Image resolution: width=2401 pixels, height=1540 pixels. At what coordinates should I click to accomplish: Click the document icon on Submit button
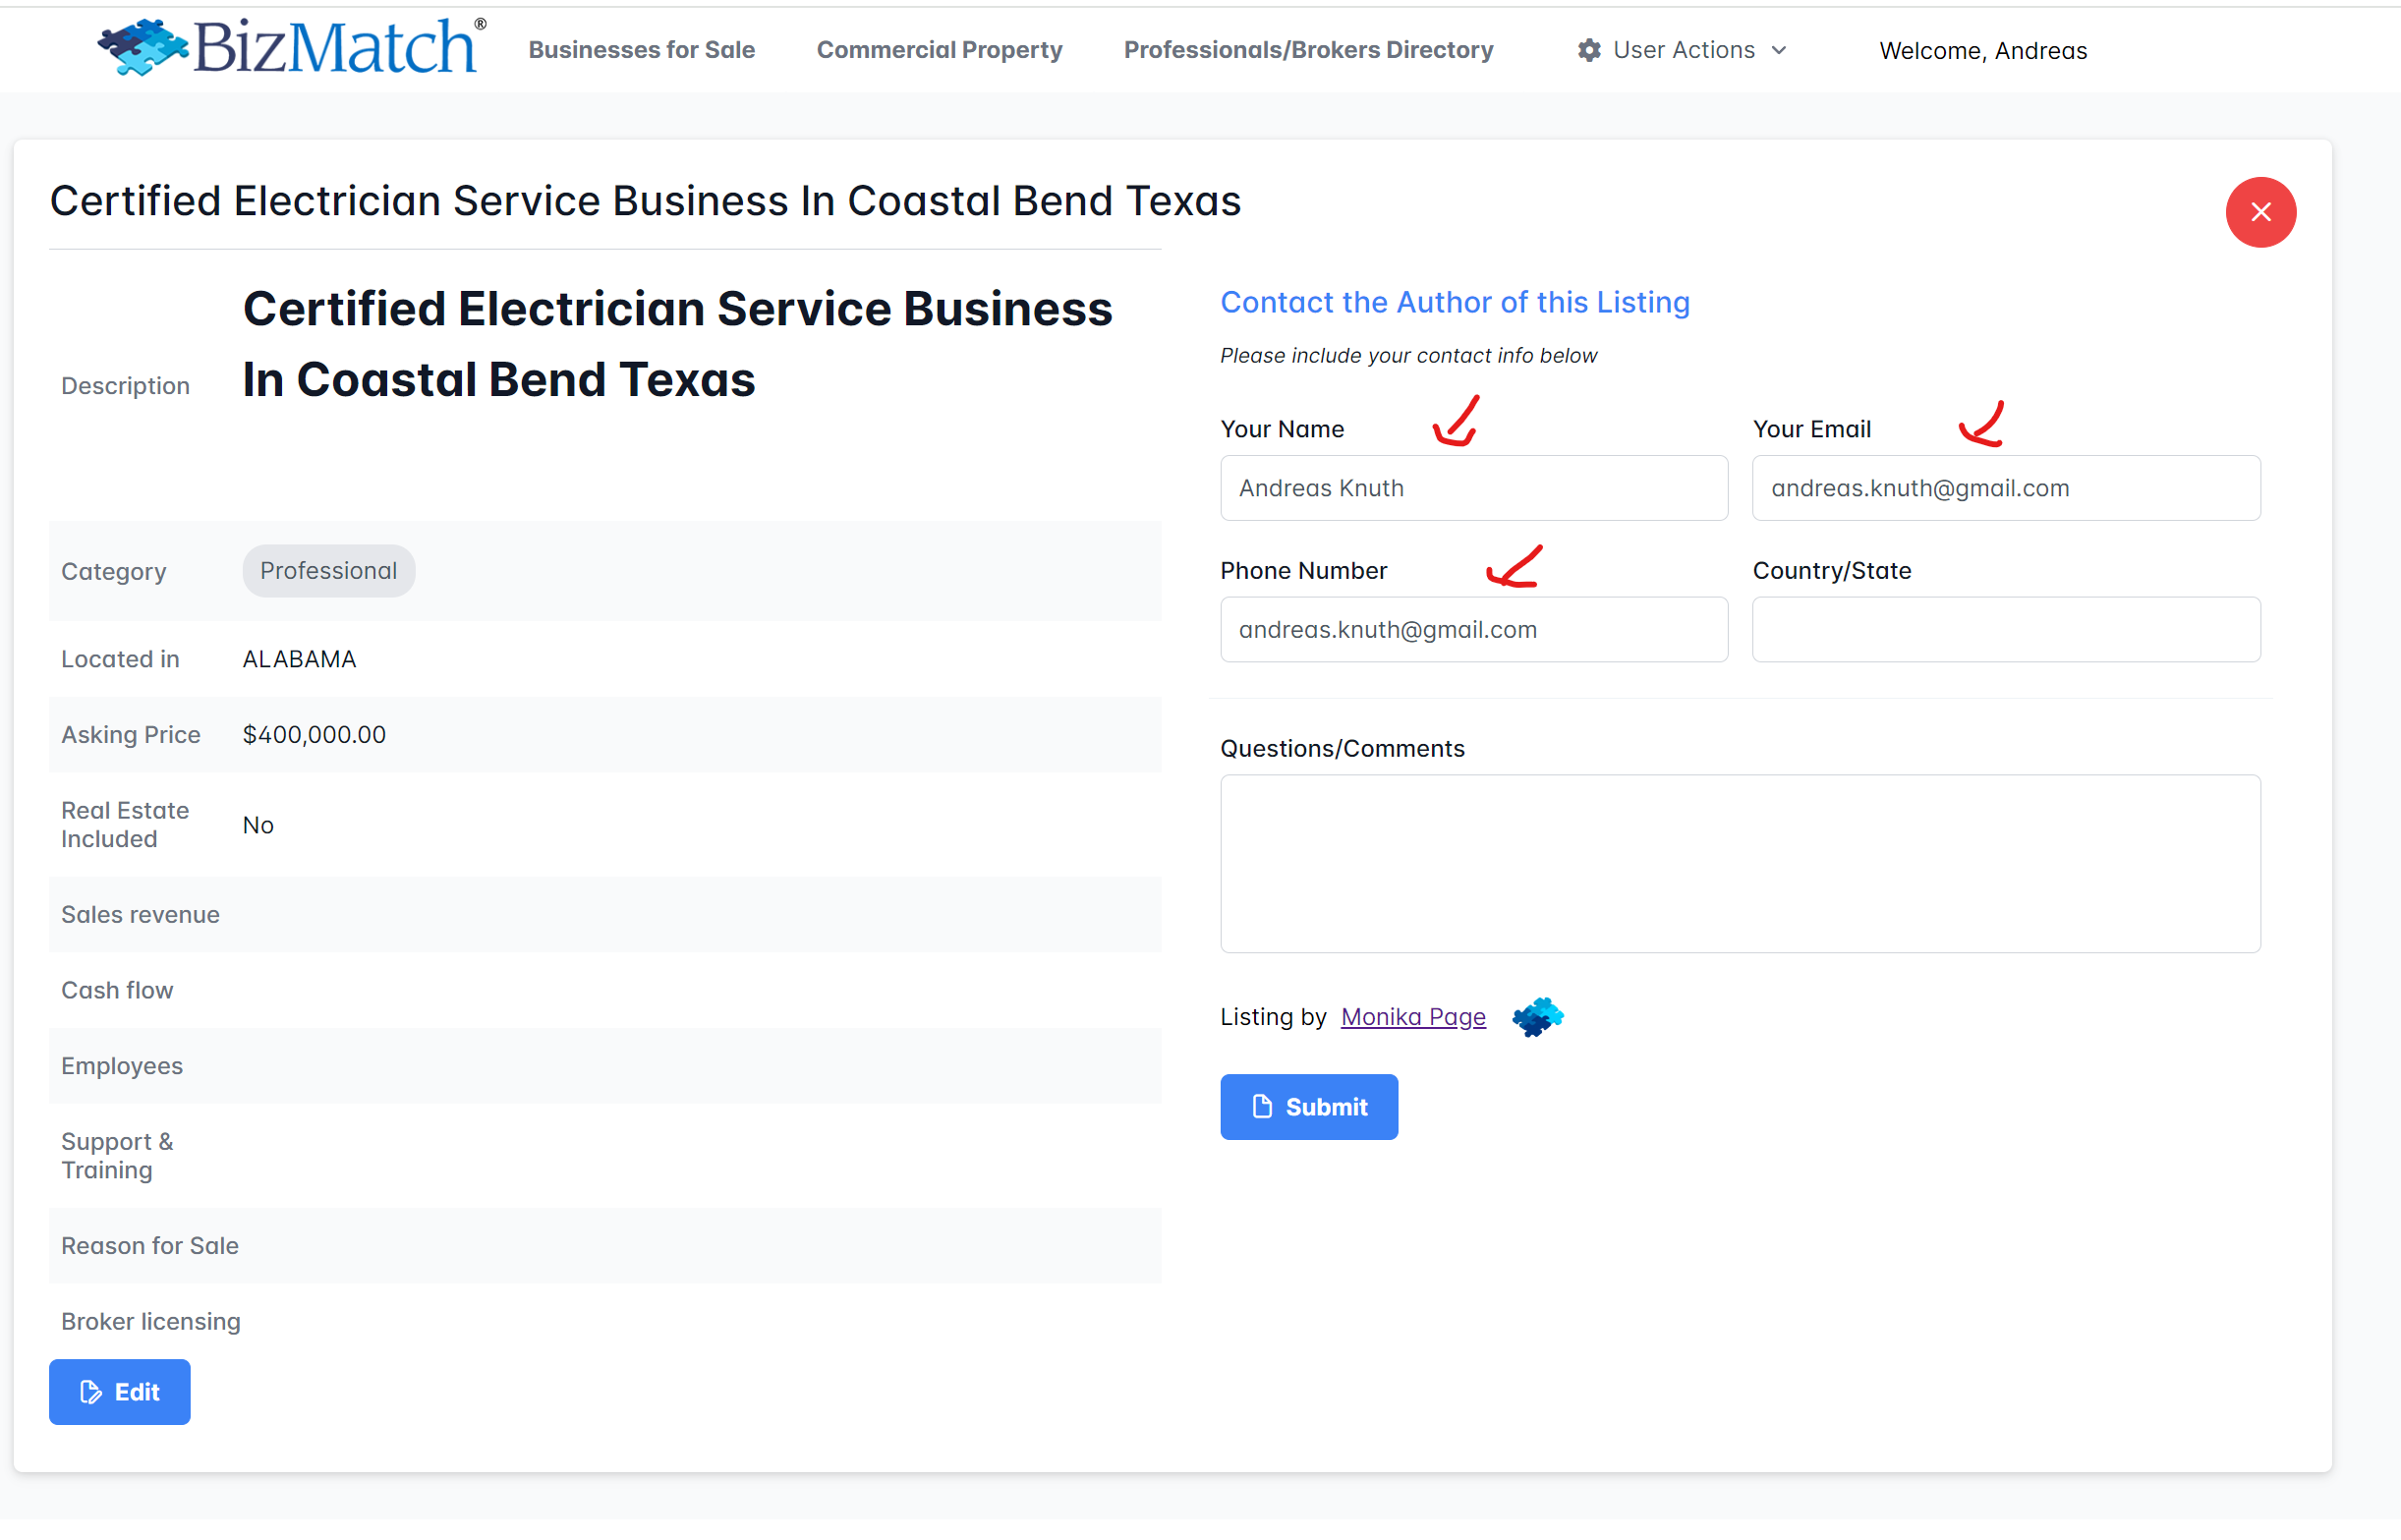tap(1262, 1106)
